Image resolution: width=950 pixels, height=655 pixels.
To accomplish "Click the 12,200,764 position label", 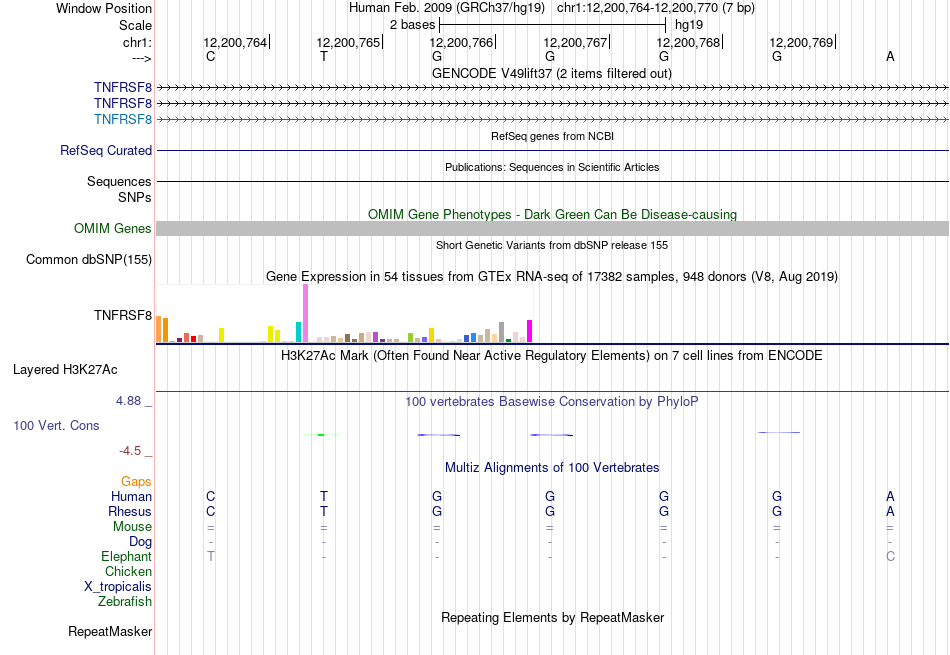I will (x=234, y=42).
